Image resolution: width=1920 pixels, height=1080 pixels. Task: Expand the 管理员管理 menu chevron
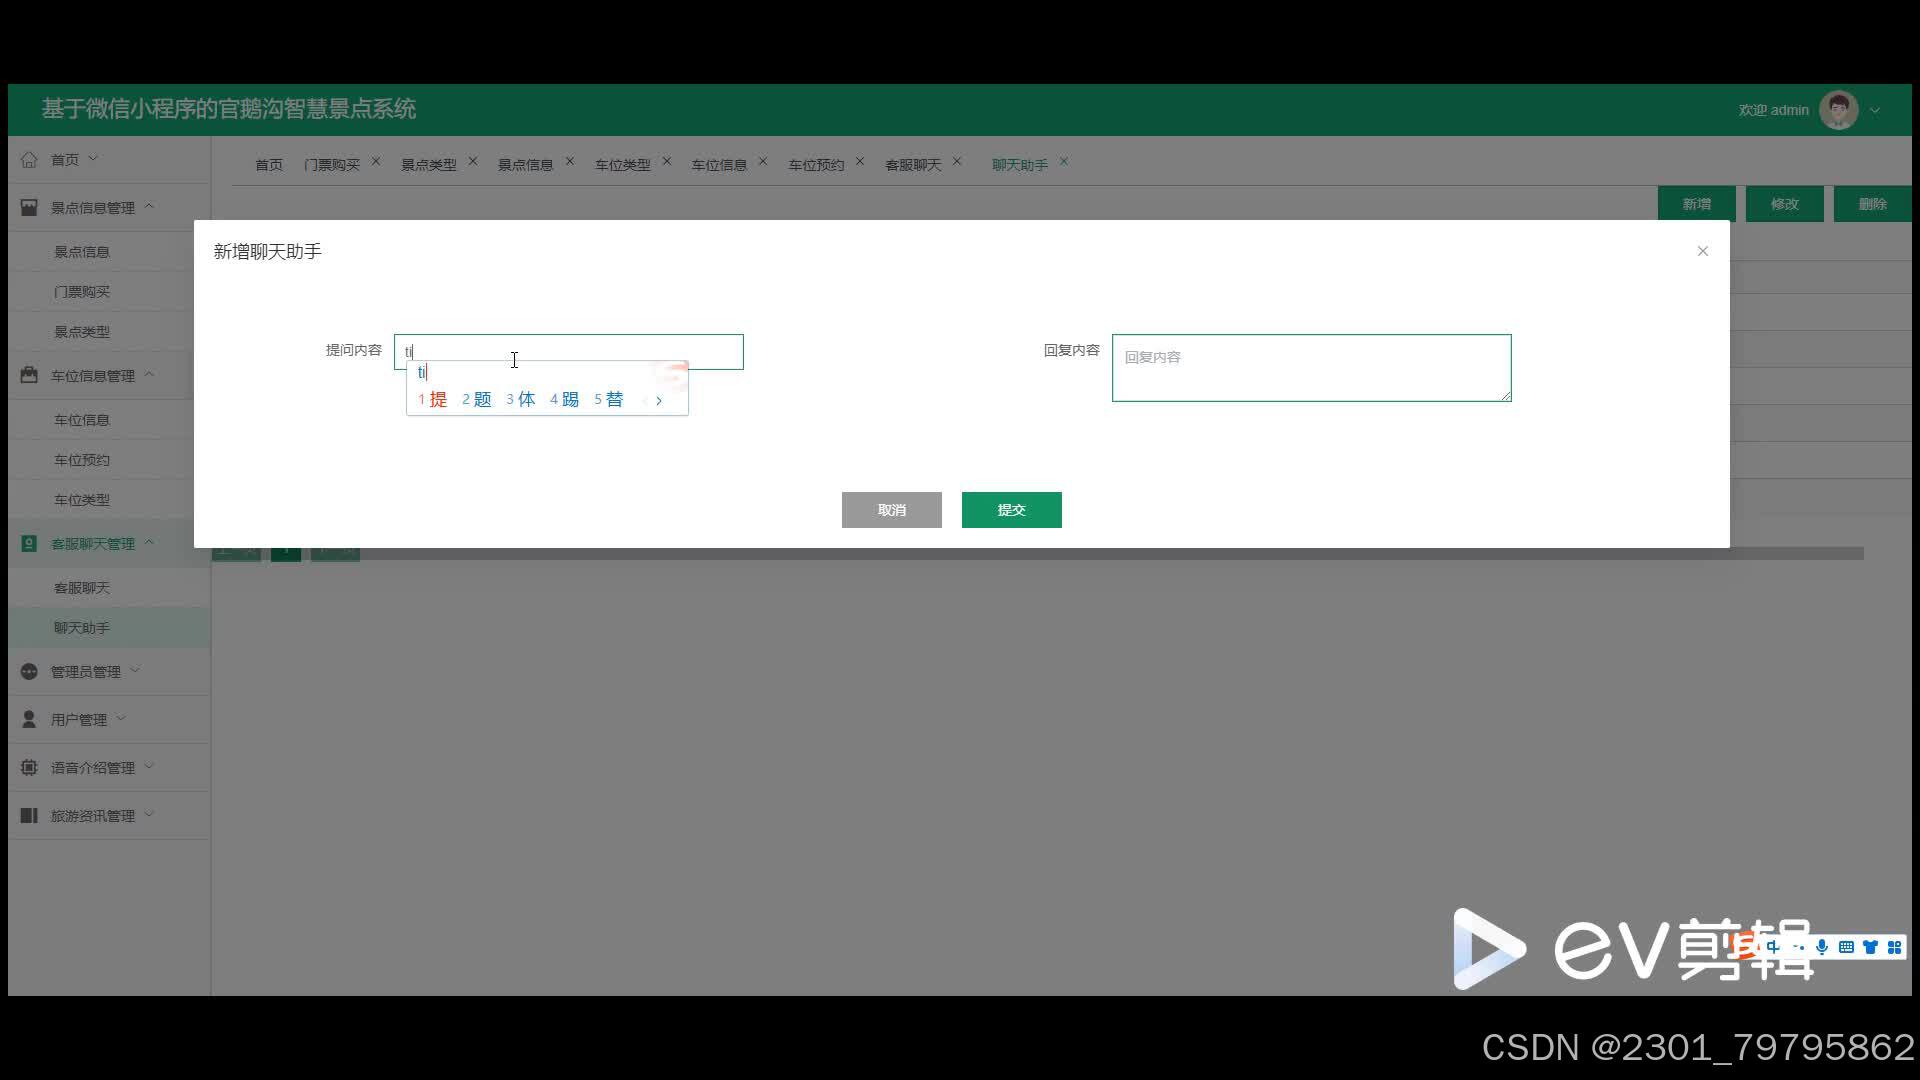(135, 670)
